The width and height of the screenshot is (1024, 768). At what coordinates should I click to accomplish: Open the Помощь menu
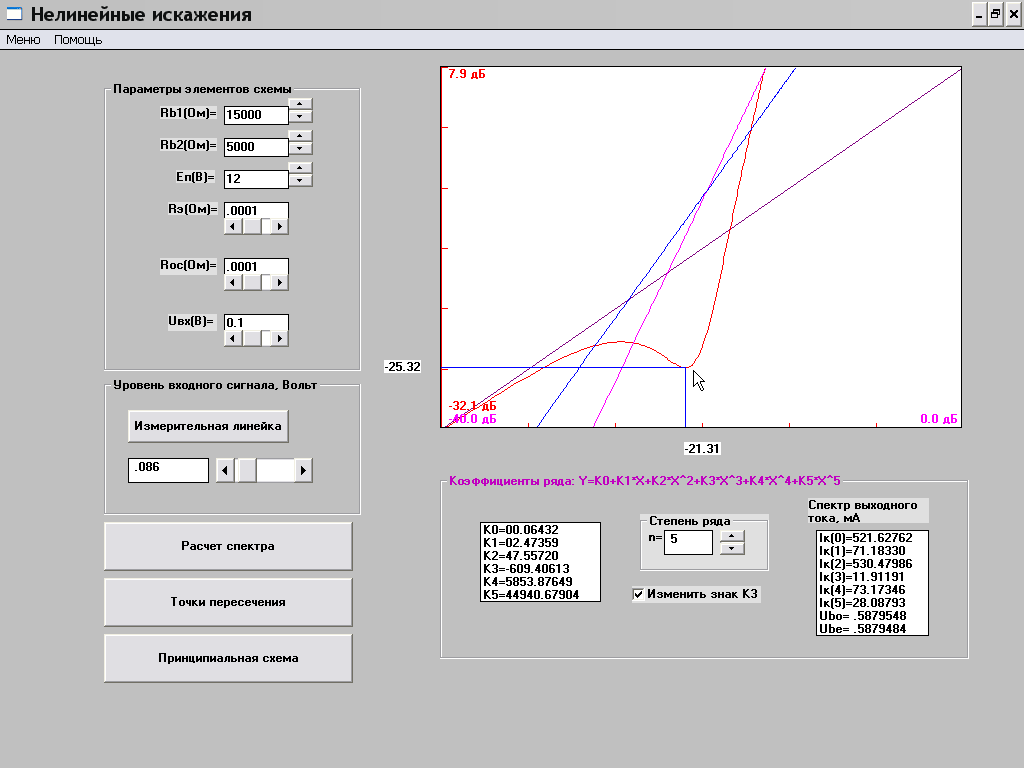[x=78, y=40]
